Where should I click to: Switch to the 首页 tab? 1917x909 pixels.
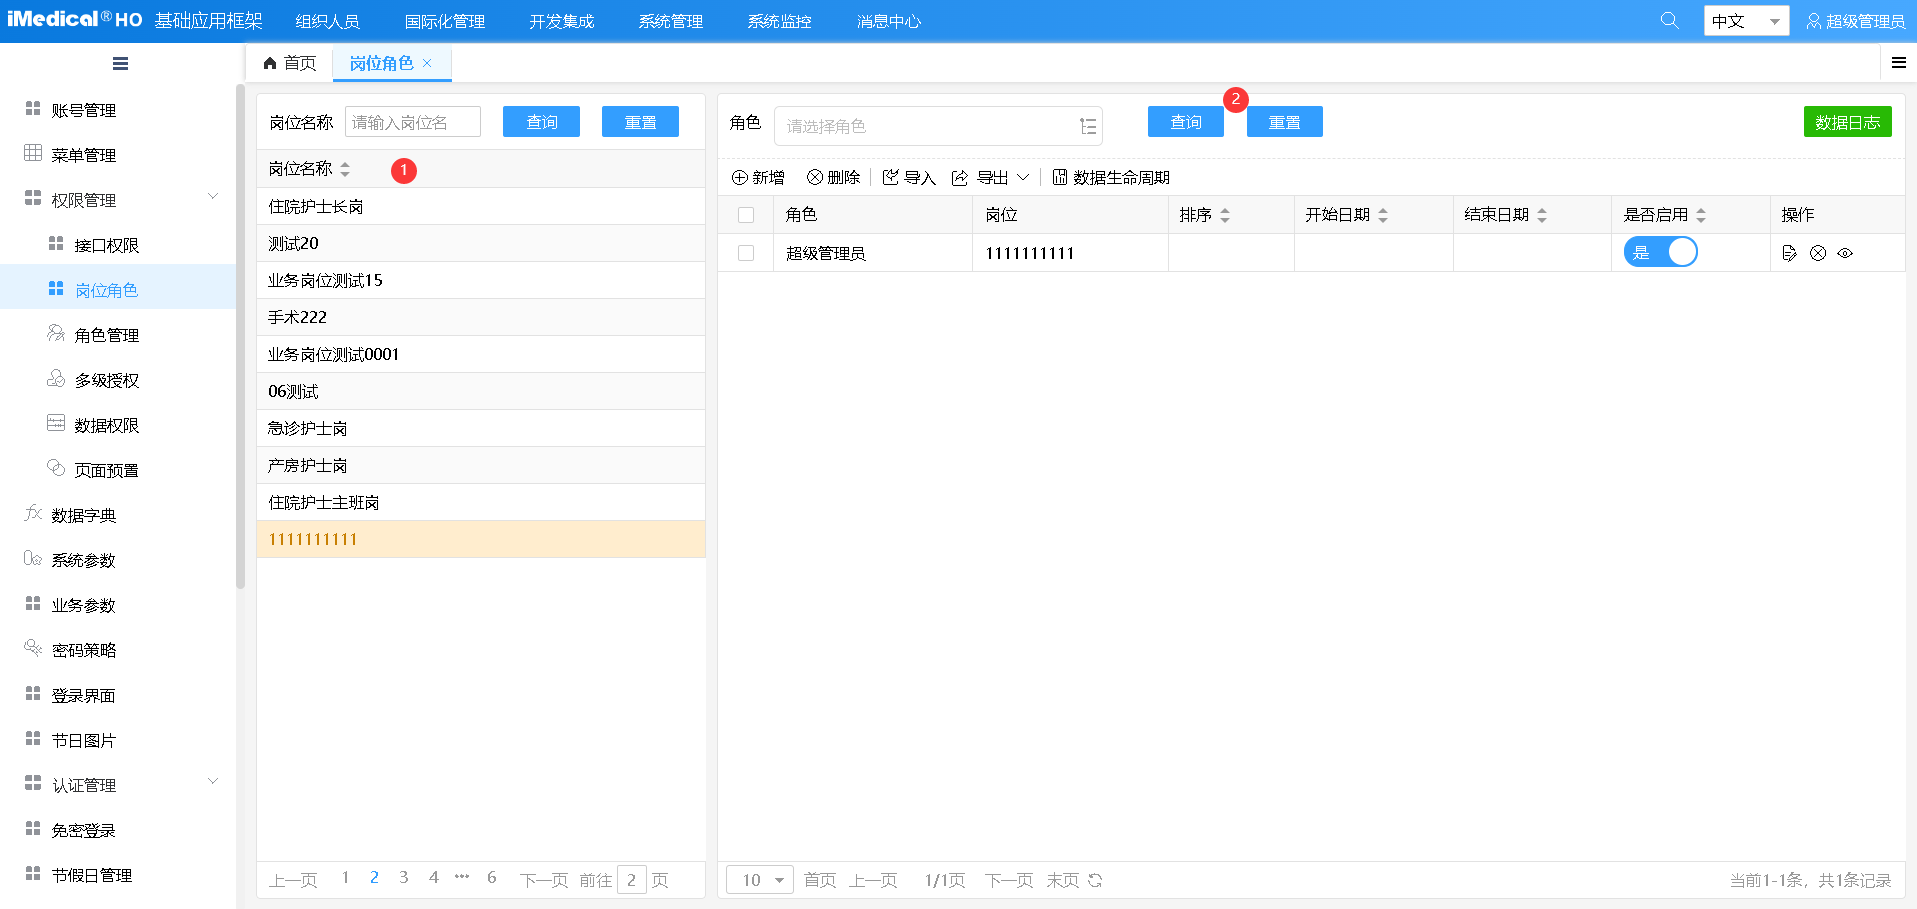290,63
